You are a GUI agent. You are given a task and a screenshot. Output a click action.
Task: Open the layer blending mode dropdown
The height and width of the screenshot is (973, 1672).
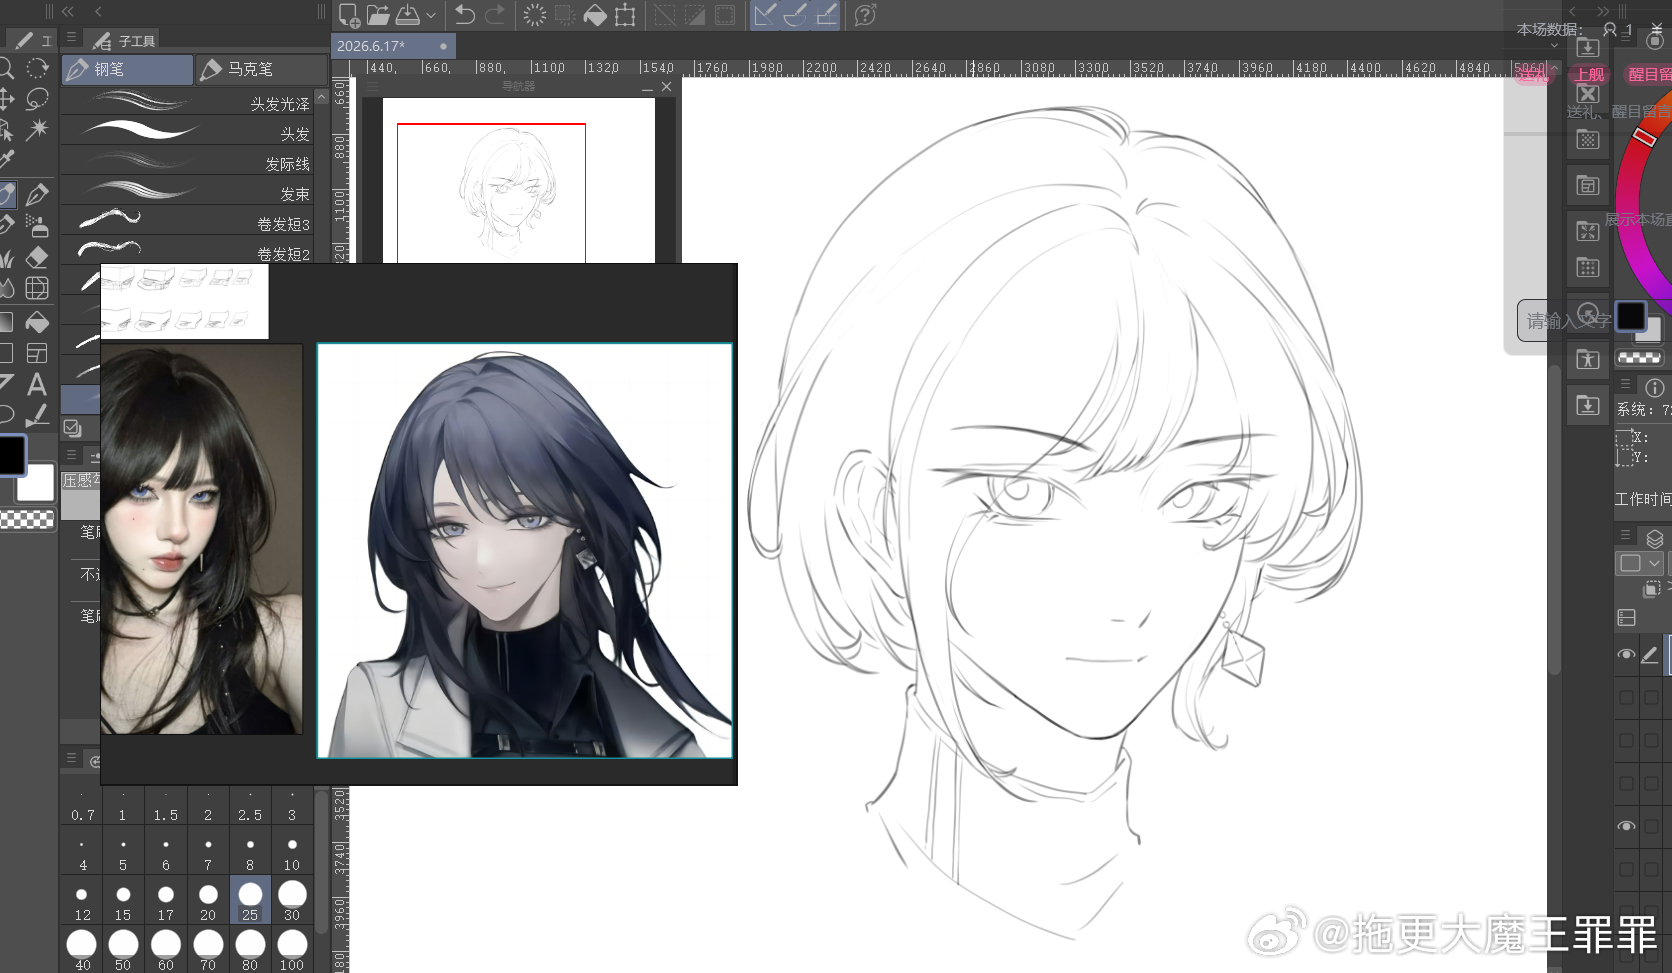click(x=1639, y=563)
